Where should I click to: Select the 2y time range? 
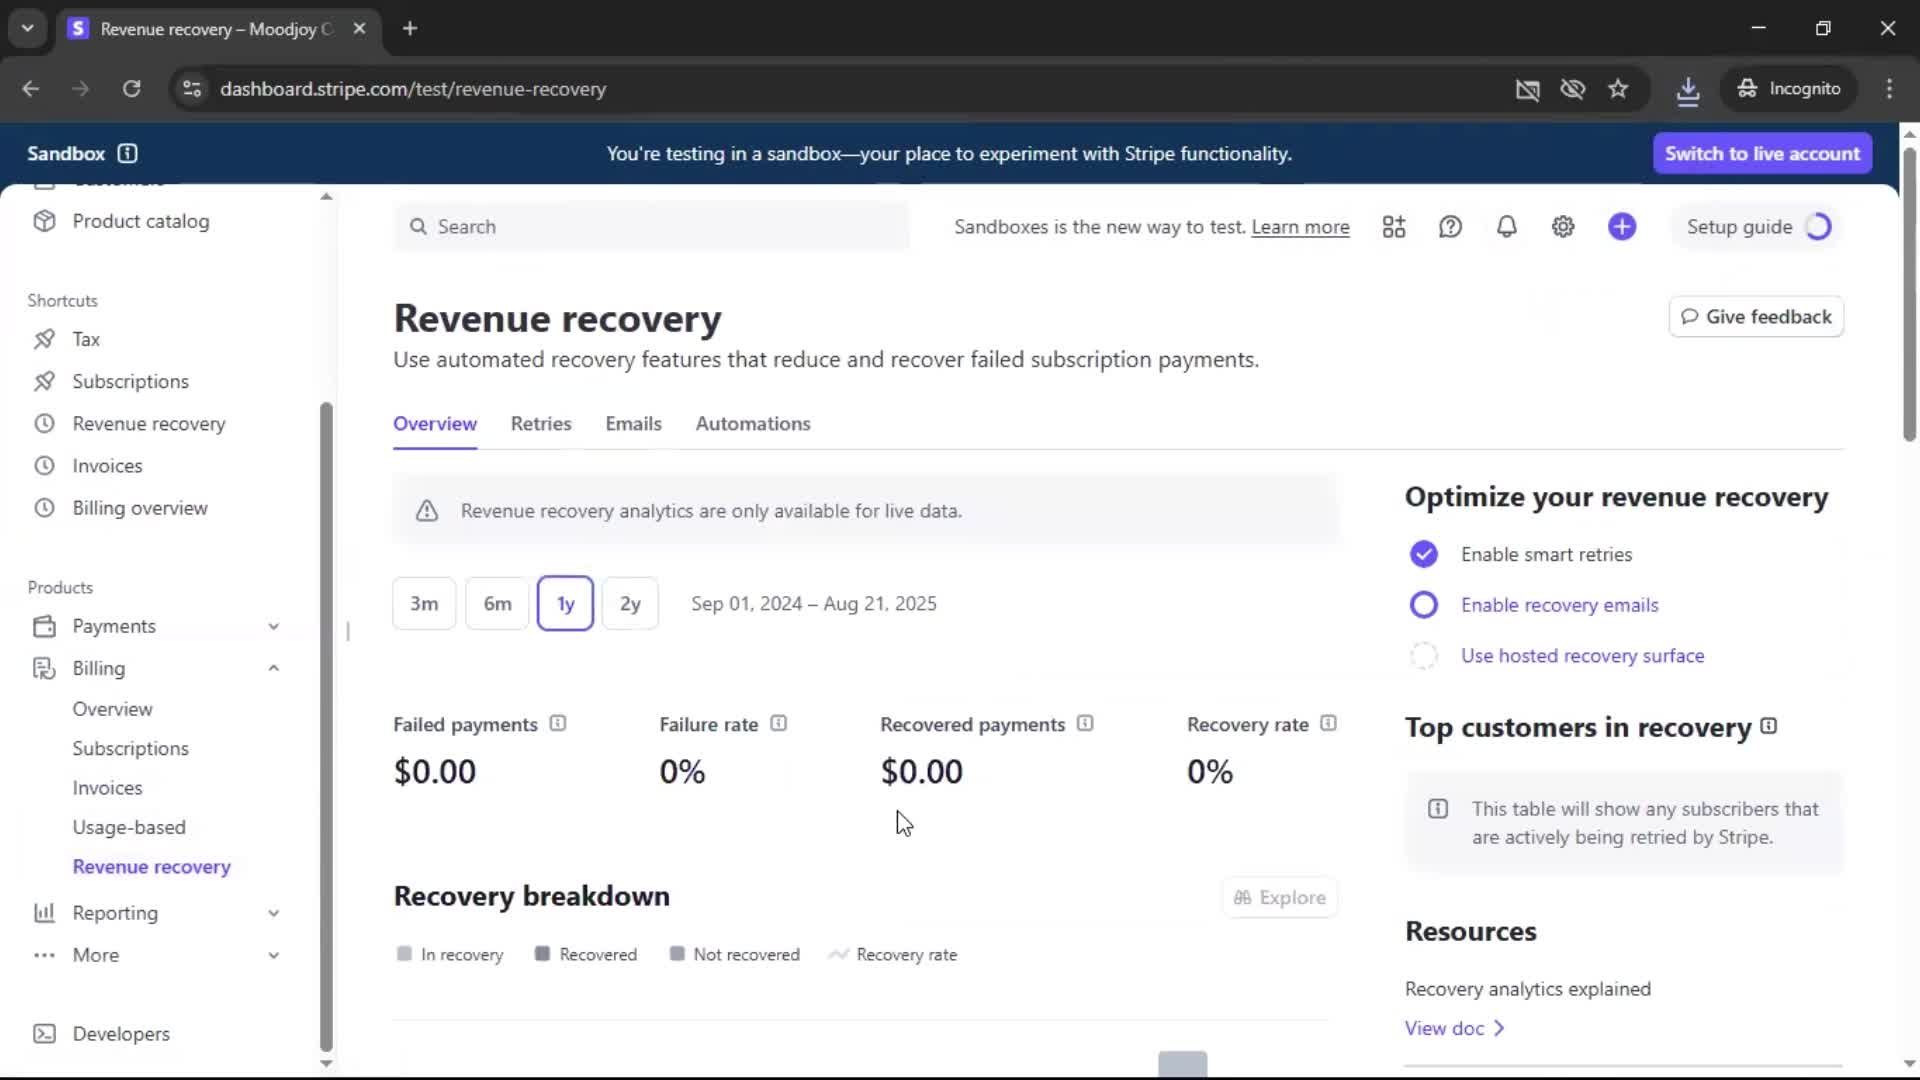630,604
